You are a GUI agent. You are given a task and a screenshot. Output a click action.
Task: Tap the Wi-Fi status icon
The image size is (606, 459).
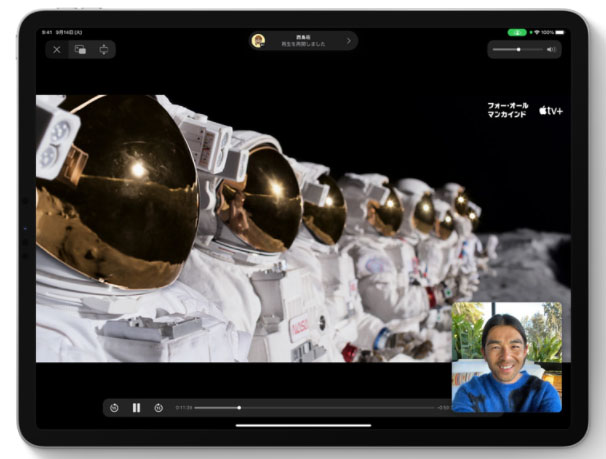[x=537, y=32]
